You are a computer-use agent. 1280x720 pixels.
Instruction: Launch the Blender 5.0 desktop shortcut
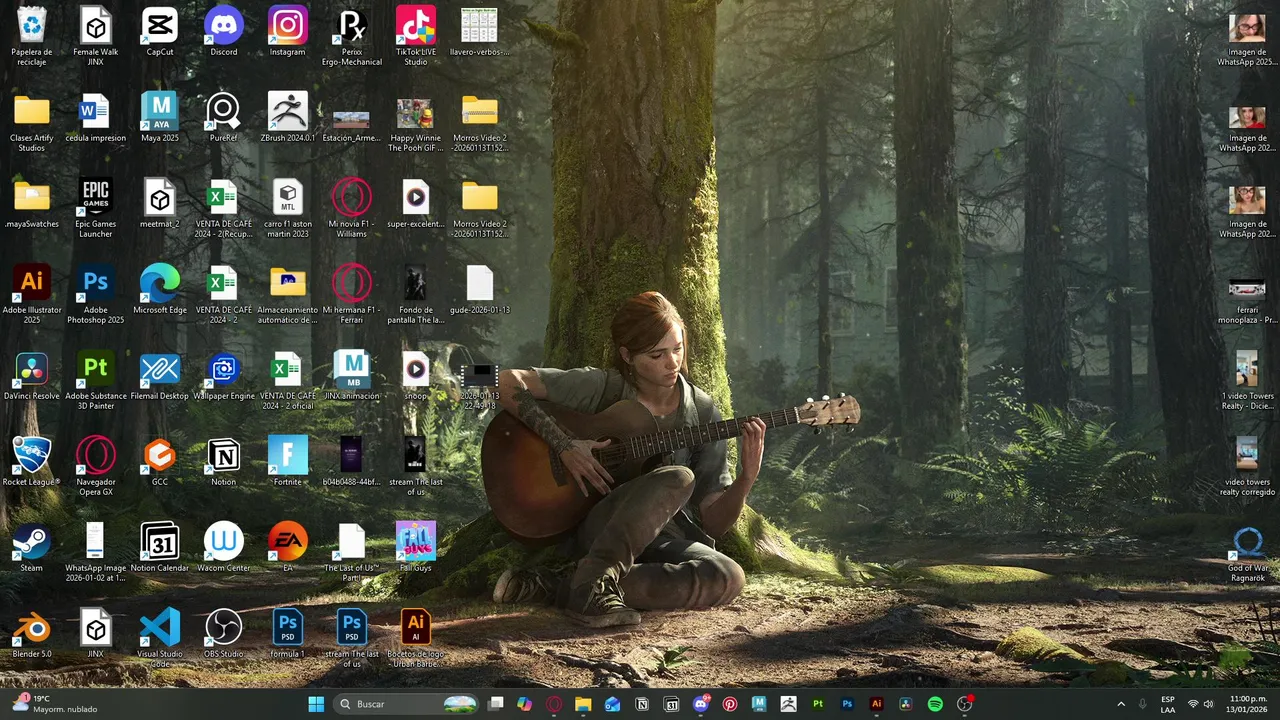tap(32, 634)
